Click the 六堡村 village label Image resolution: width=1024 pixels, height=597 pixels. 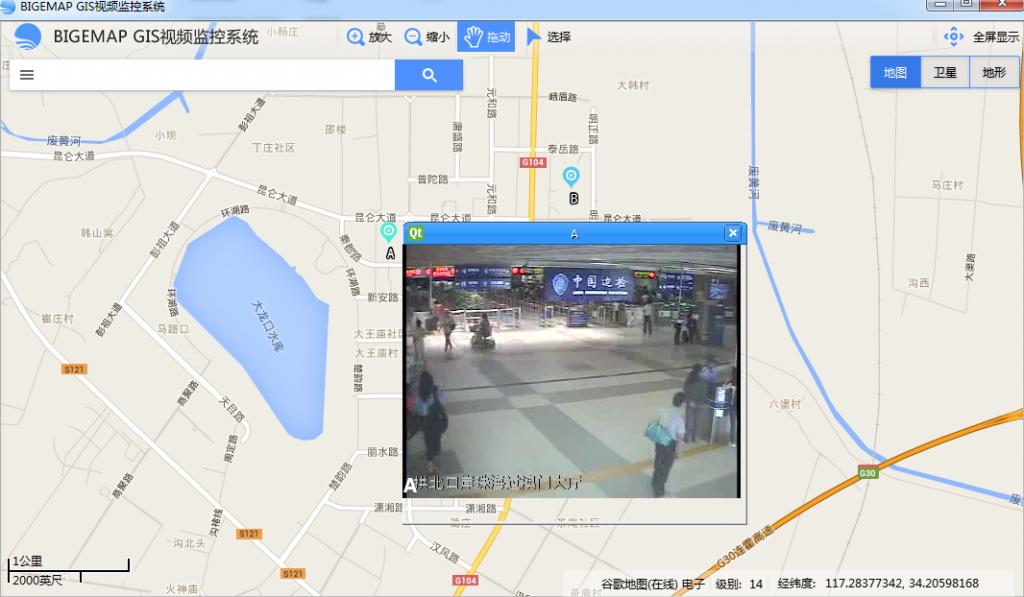784,404
